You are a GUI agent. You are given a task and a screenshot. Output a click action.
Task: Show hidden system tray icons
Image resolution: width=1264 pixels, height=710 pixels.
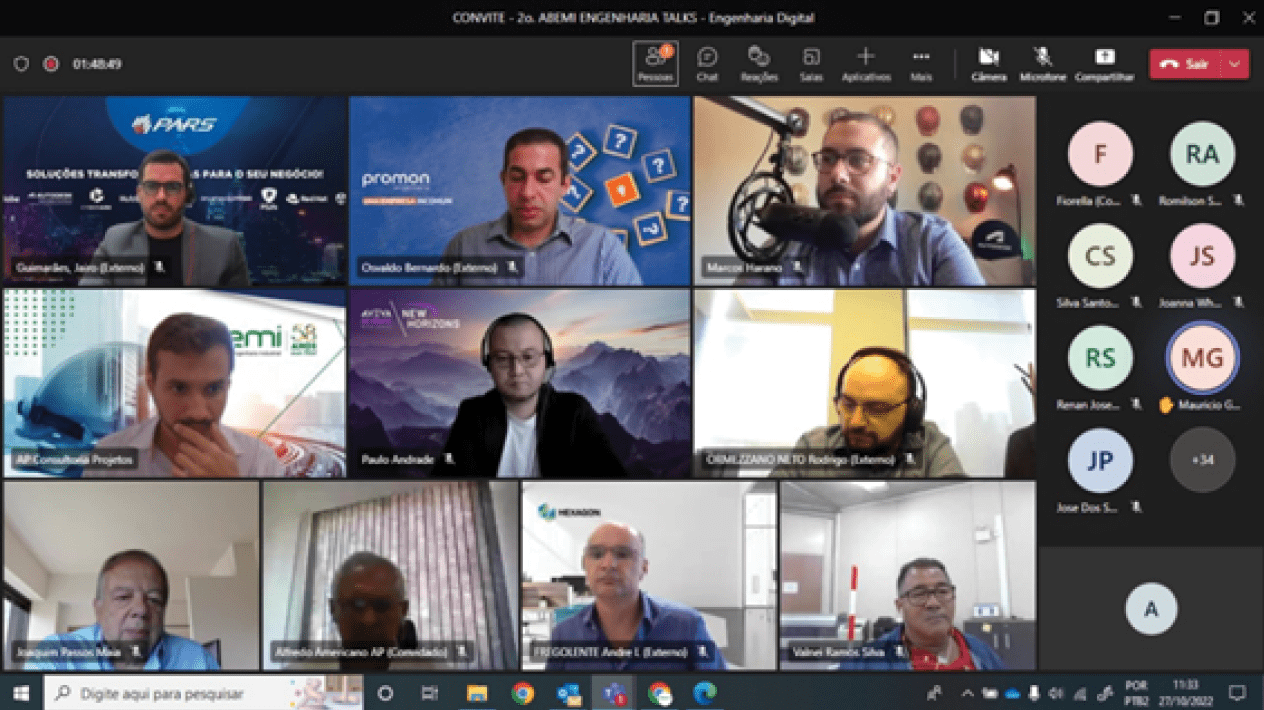pos(966,693)
